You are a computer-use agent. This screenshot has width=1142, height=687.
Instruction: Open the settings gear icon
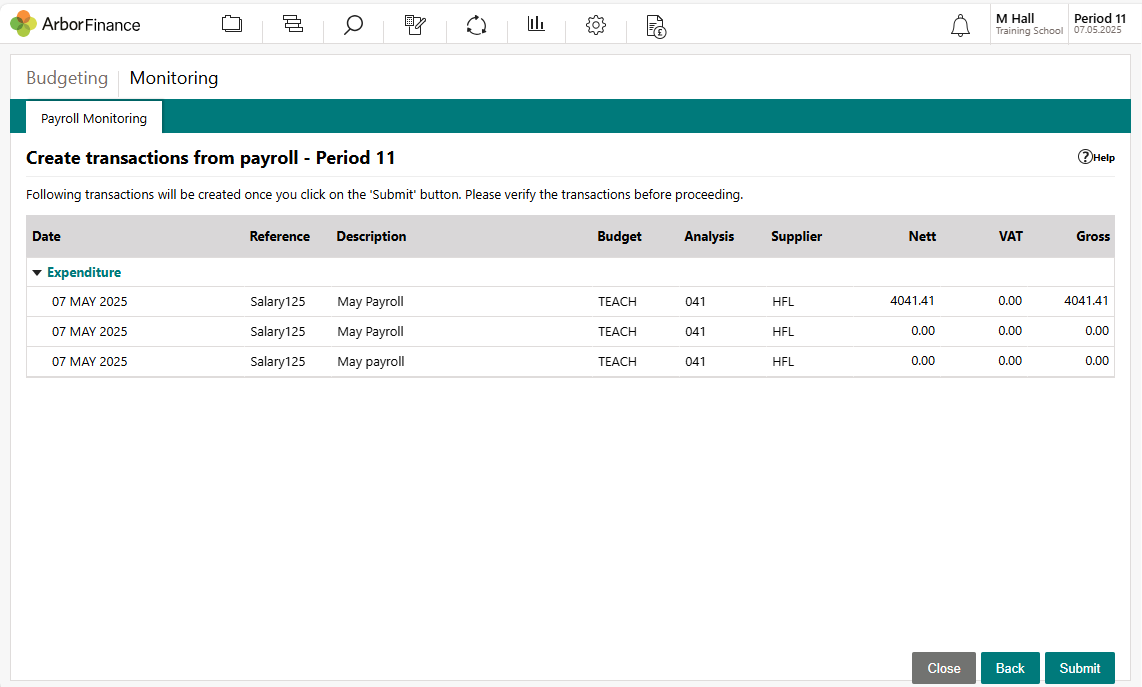596,25
